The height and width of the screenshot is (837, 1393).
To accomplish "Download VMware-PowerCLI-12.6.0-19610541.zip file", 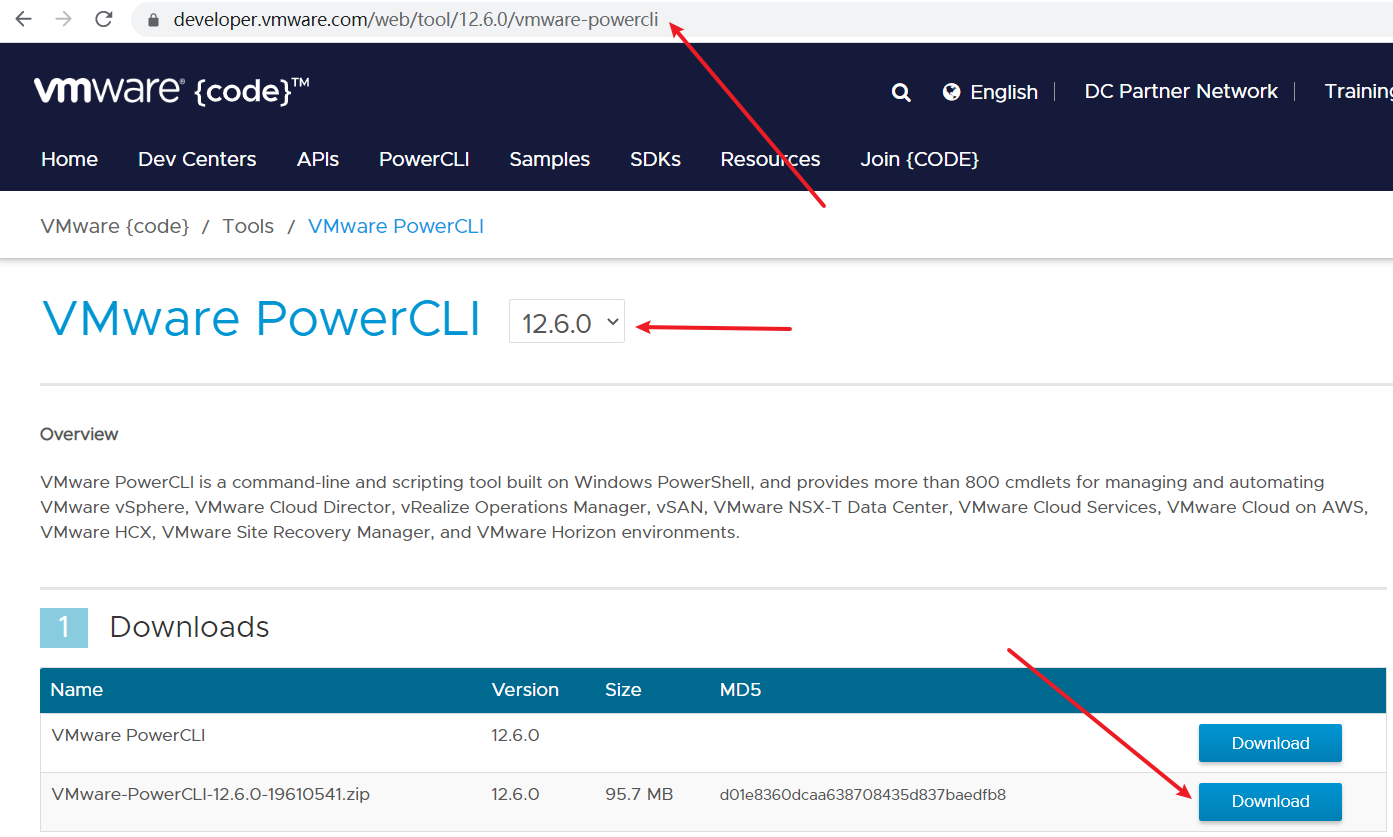I will [x=1270, y=801].
